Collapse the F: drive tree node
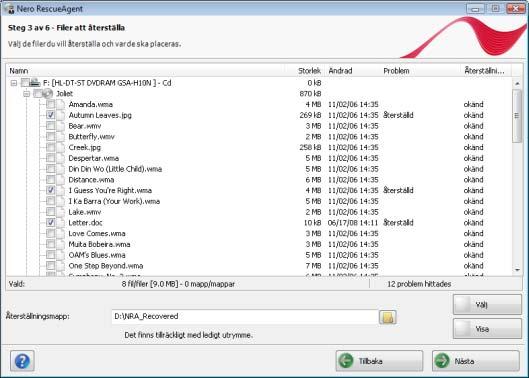 point(13,83)
